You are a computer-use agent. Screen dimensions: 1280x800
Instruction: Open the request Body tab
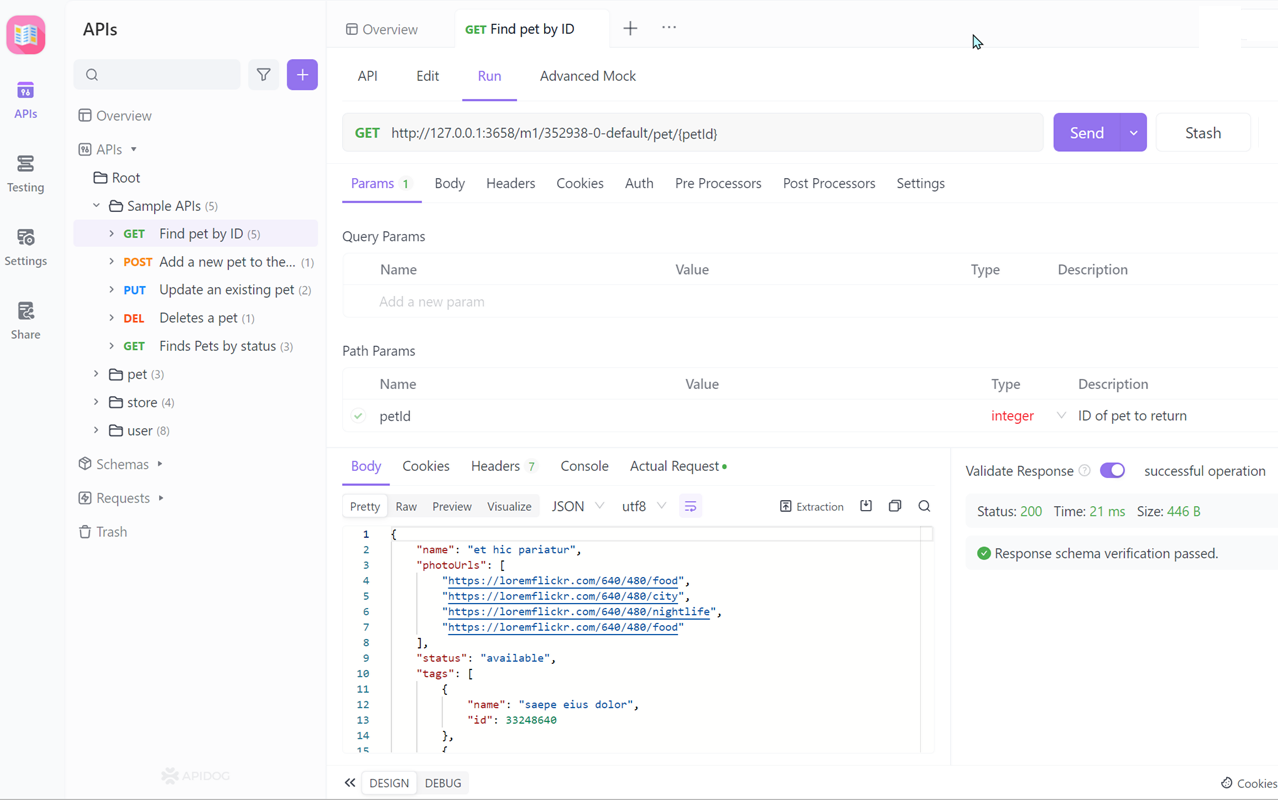click(450, 183)
